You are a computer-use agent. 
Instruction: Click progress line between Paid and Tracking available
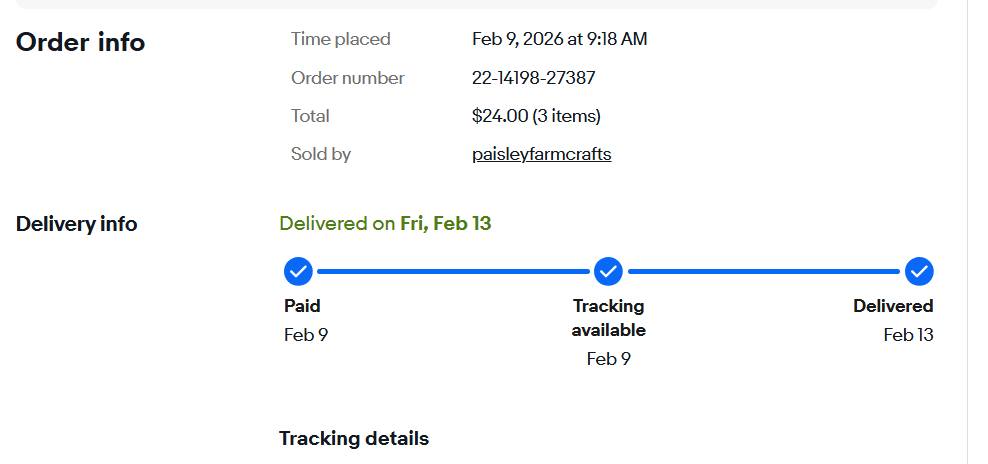[x=452, y=271]
